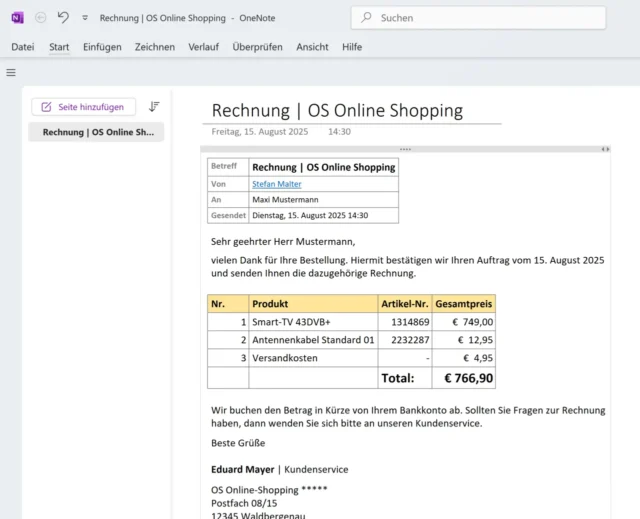Toggle the navigation pane hamburger icon
The width and height of the screenshot is (640, 519).
11,72
